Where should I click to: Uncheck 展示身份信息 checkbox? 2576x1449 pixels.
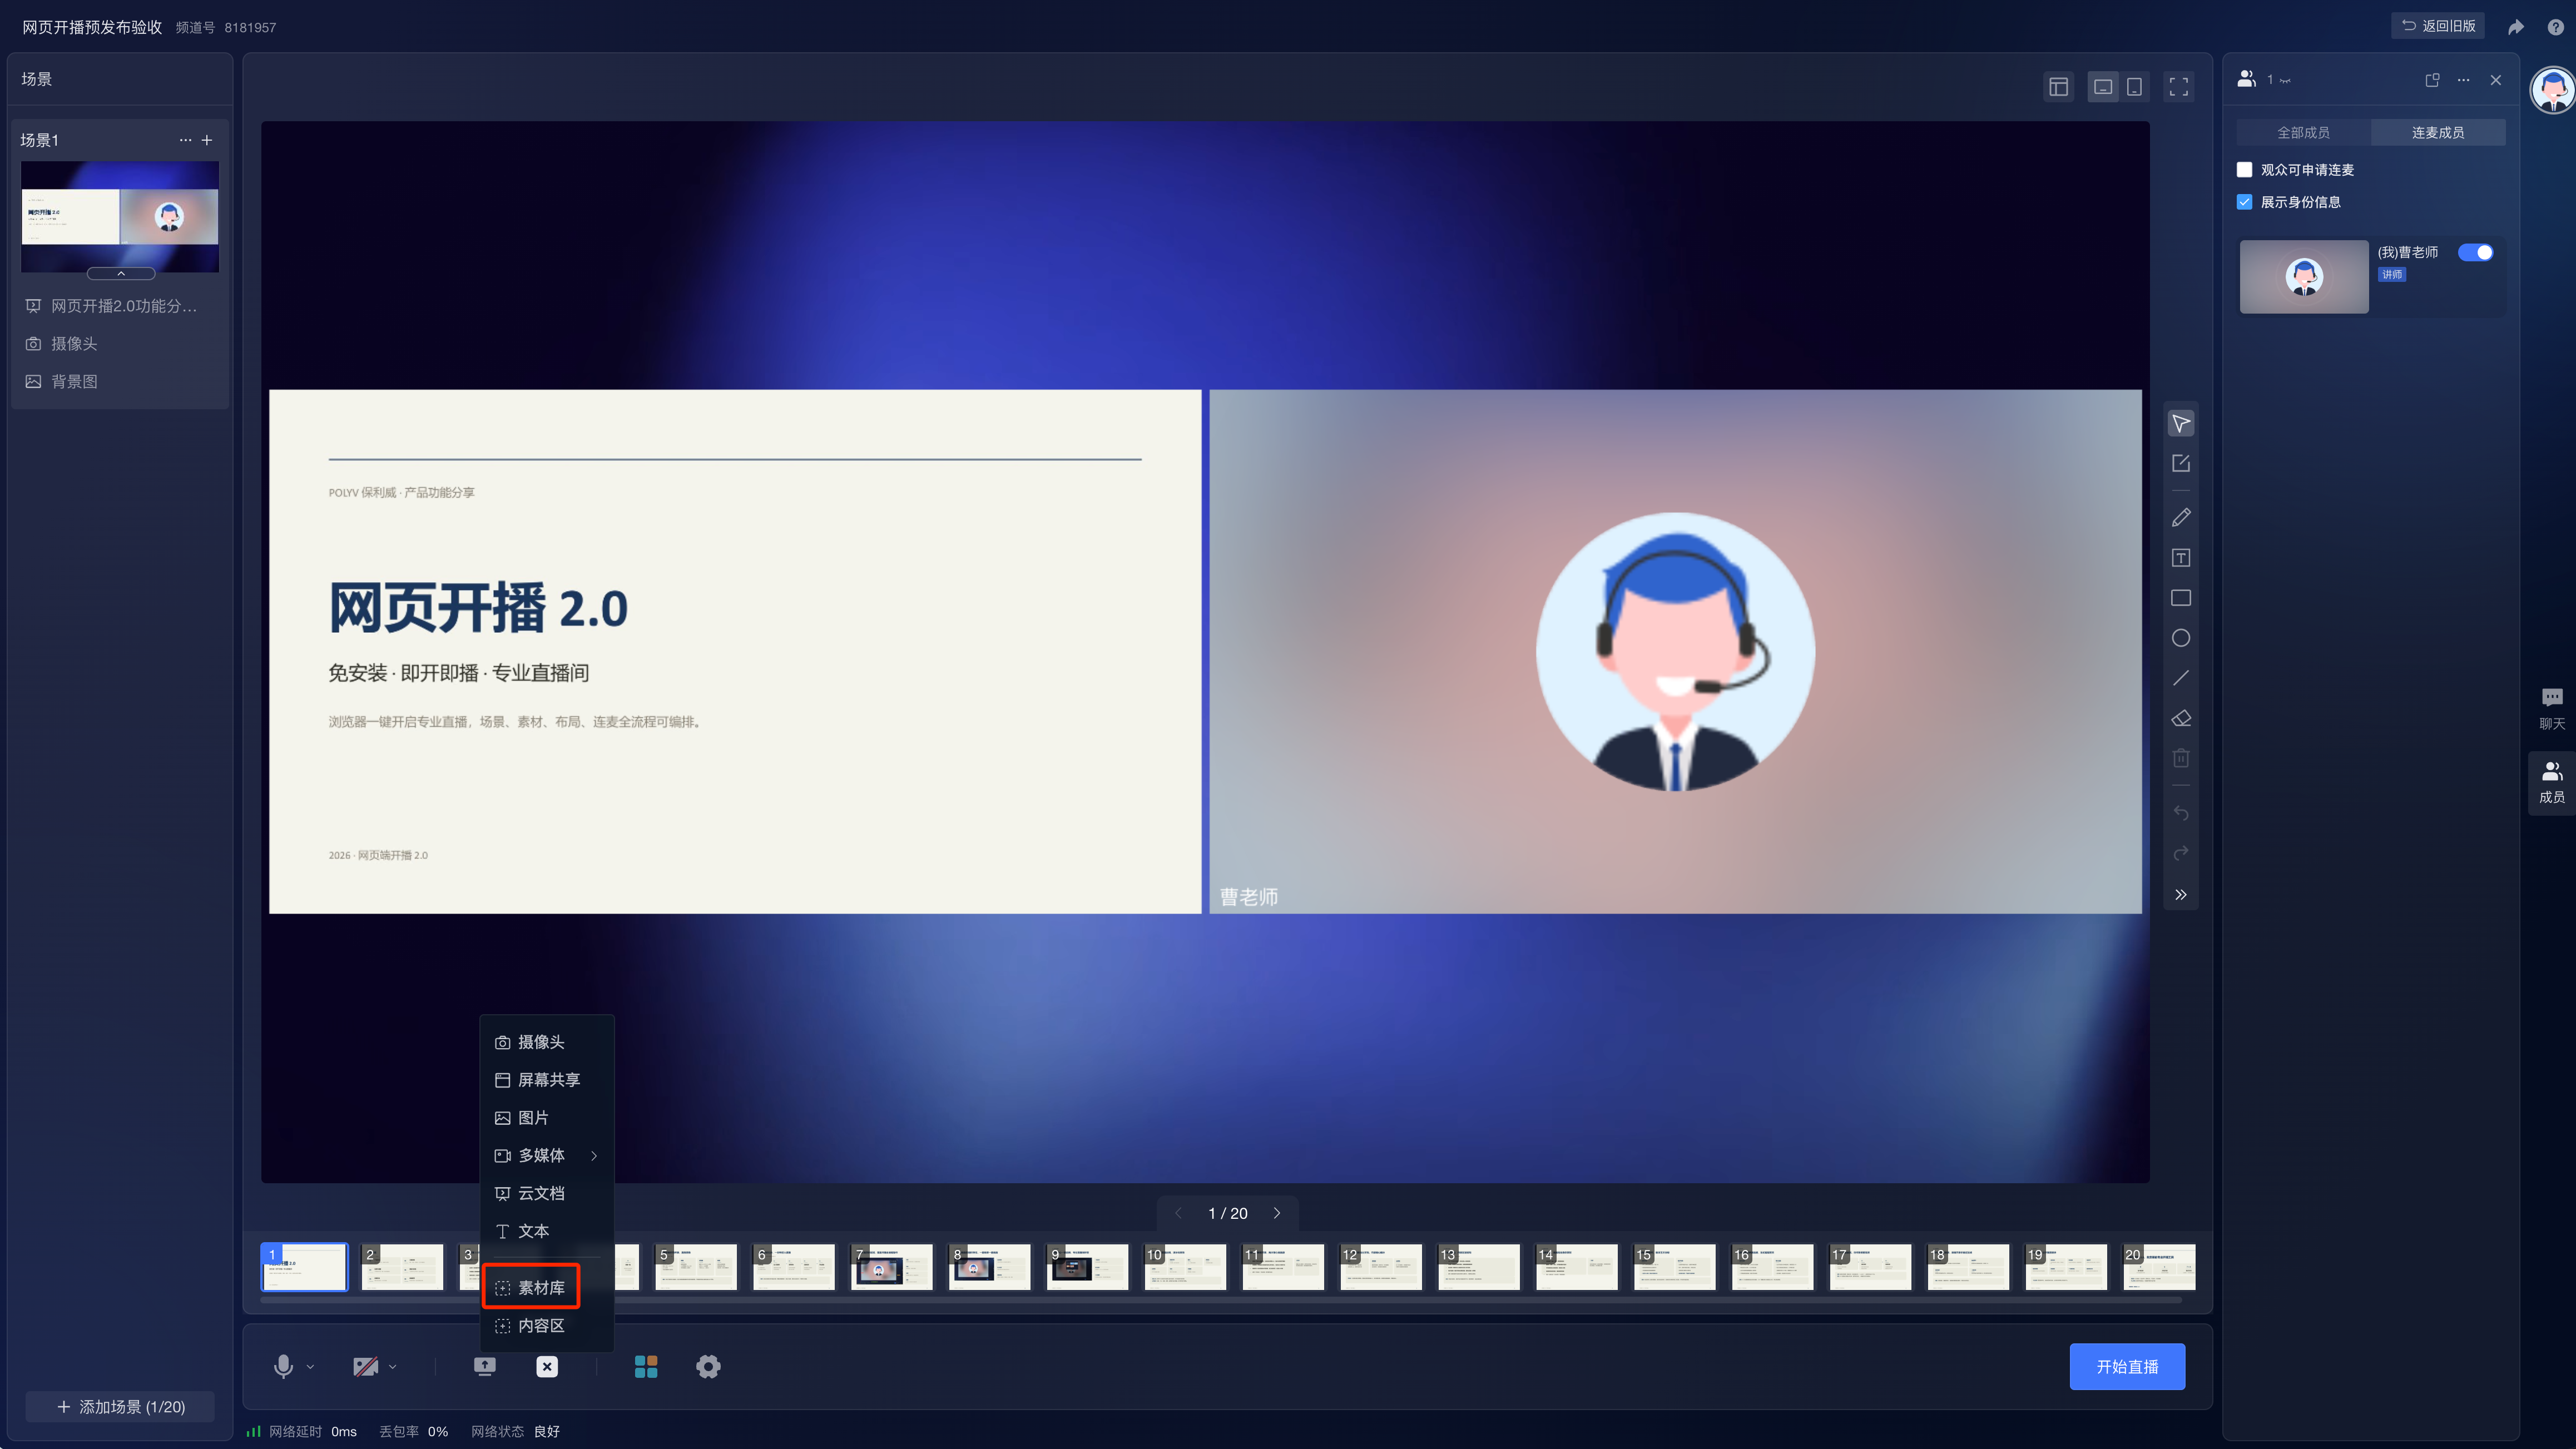point(2244,202)
